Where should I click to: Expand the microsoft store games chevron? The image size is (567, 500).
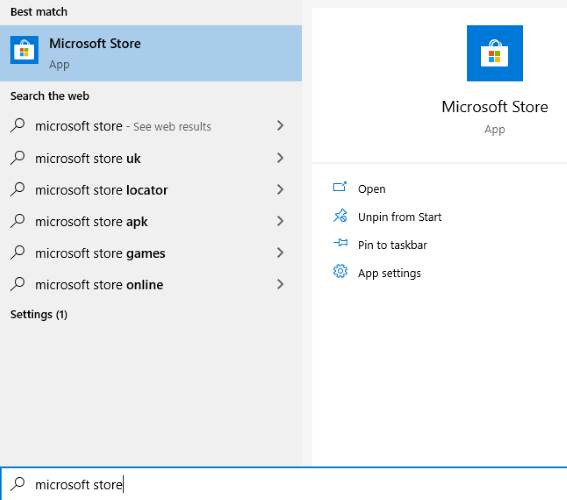[280, 252]
